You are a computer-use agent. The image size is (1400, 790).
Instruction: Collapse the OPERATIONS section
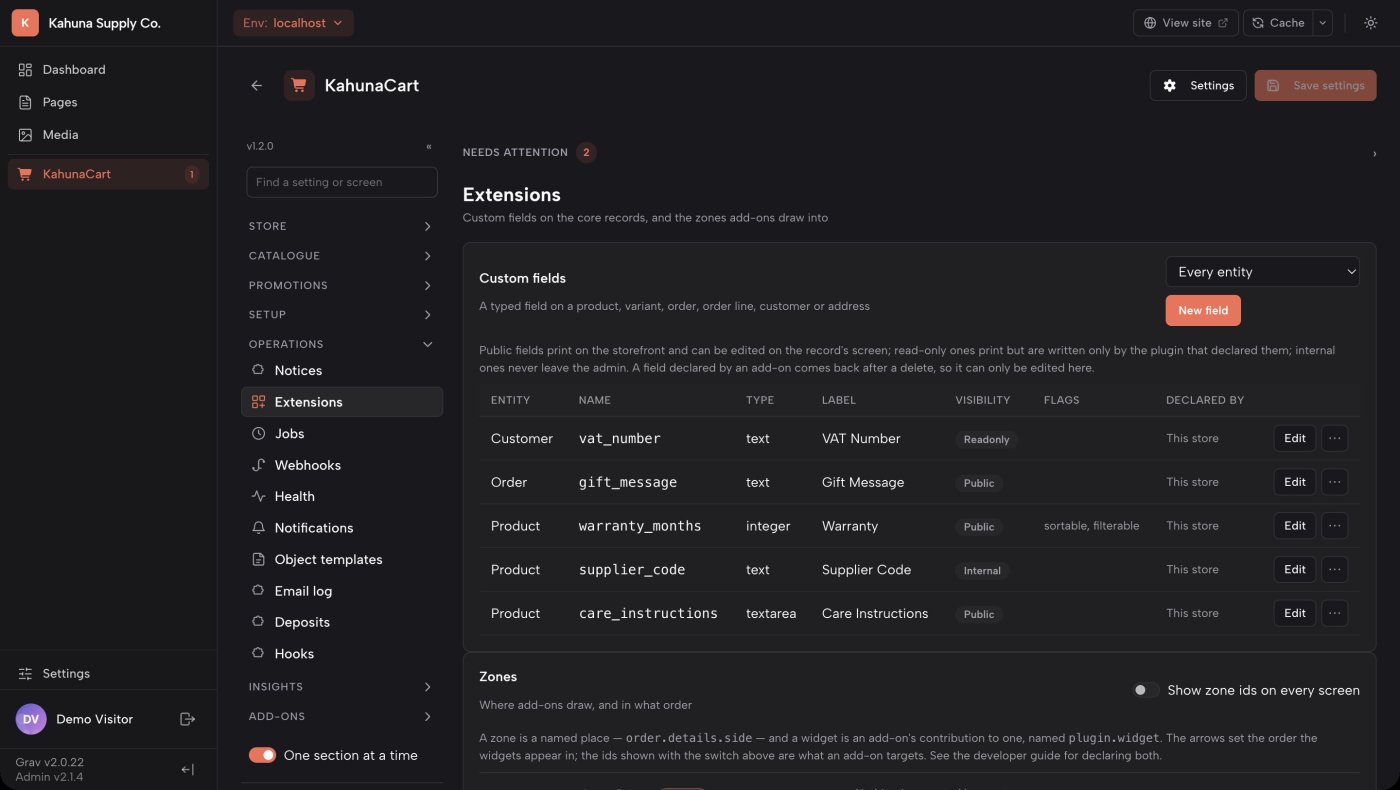click(341, 344)
